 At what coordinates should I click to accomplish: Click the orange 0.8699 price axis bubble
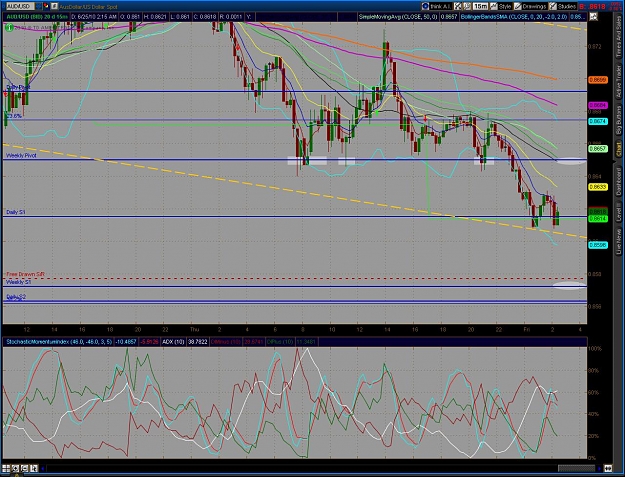(598, 80)
